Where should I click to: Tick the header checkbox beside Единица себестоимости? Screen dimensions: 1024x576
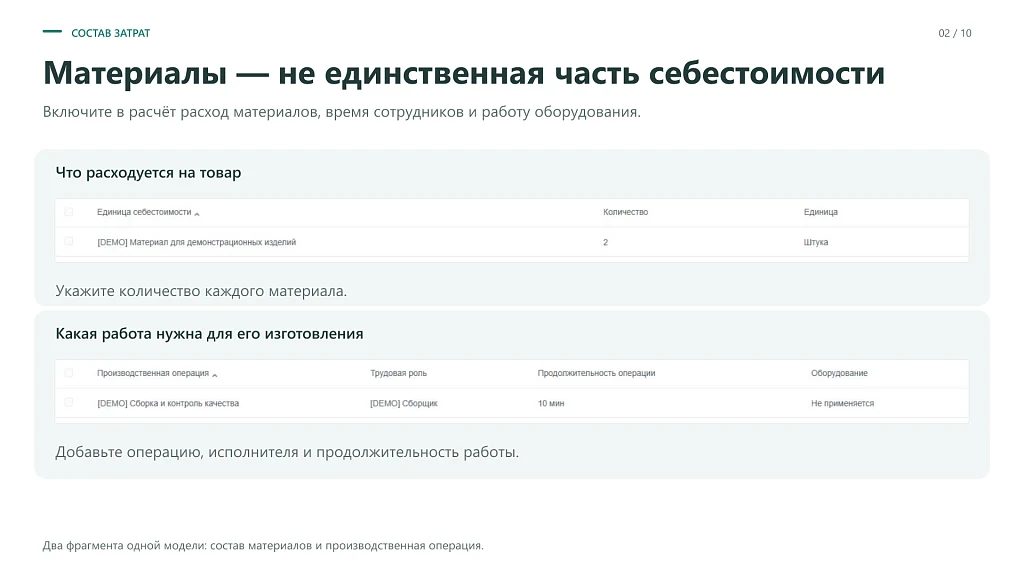pyautogui.click(x=69, y=212)
